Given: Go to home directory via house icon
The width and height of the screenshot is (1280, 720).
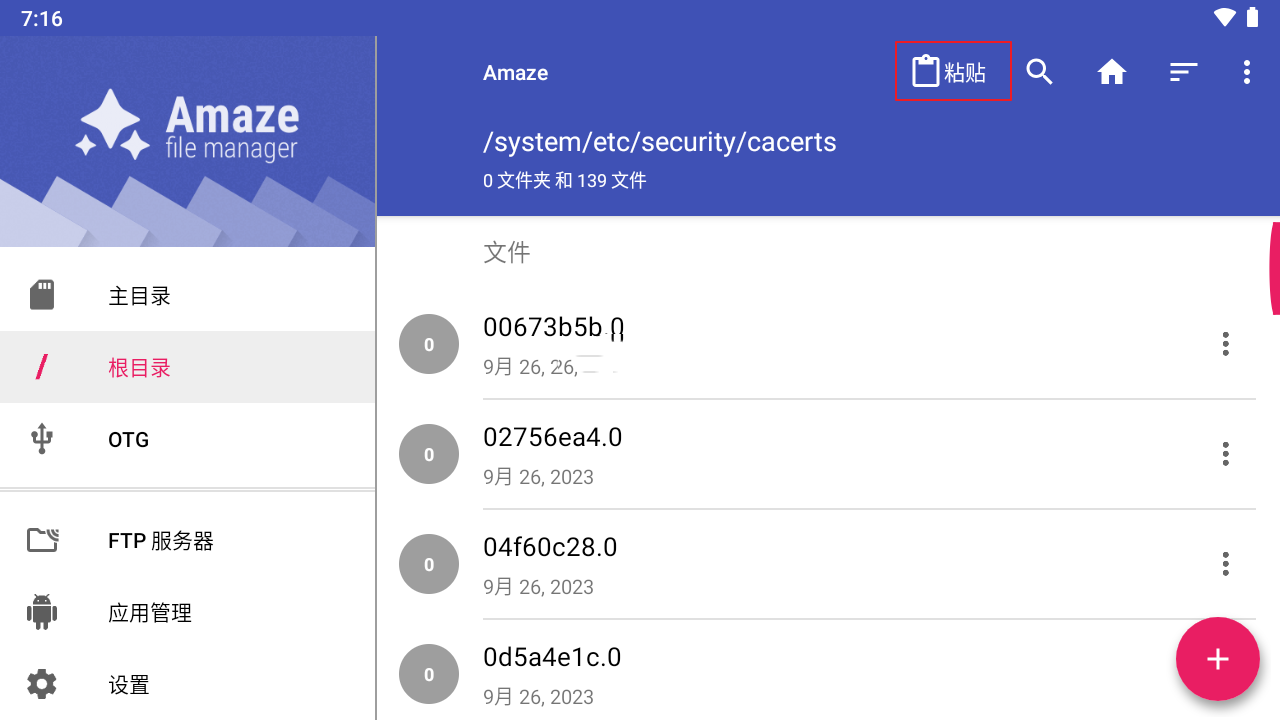Looking at the screenshot, I should (x=1112, y=72).
